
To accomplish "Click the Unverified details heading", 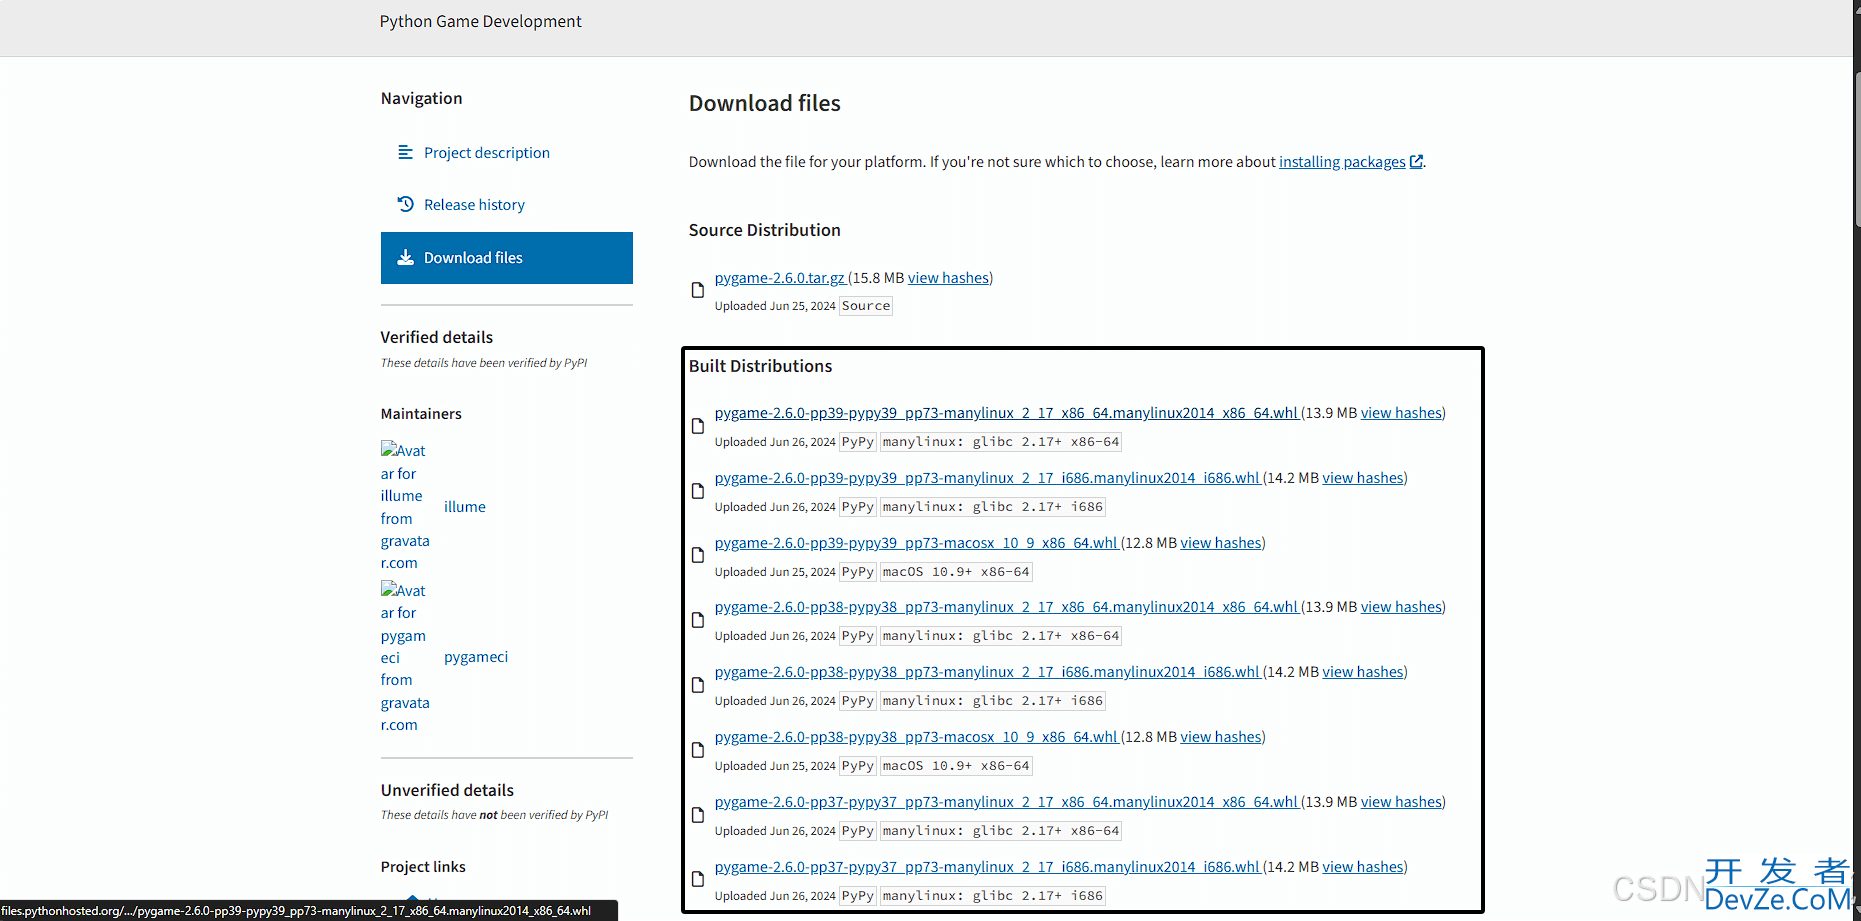I will [x=447, y=790].
